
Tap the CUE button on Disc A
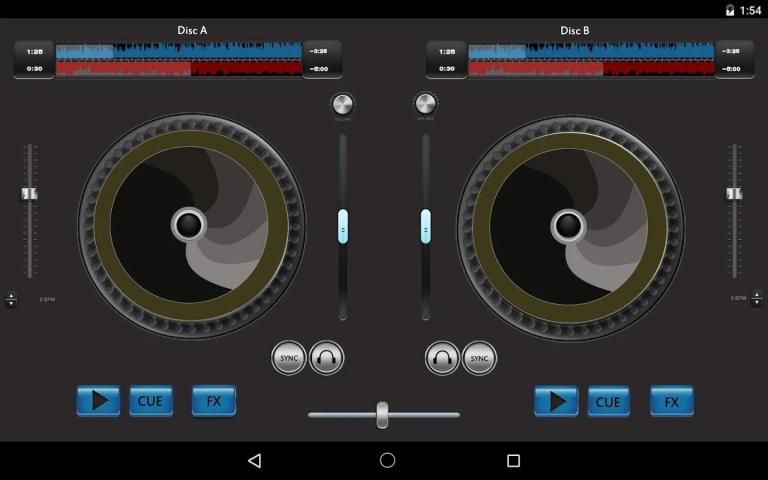150,401
